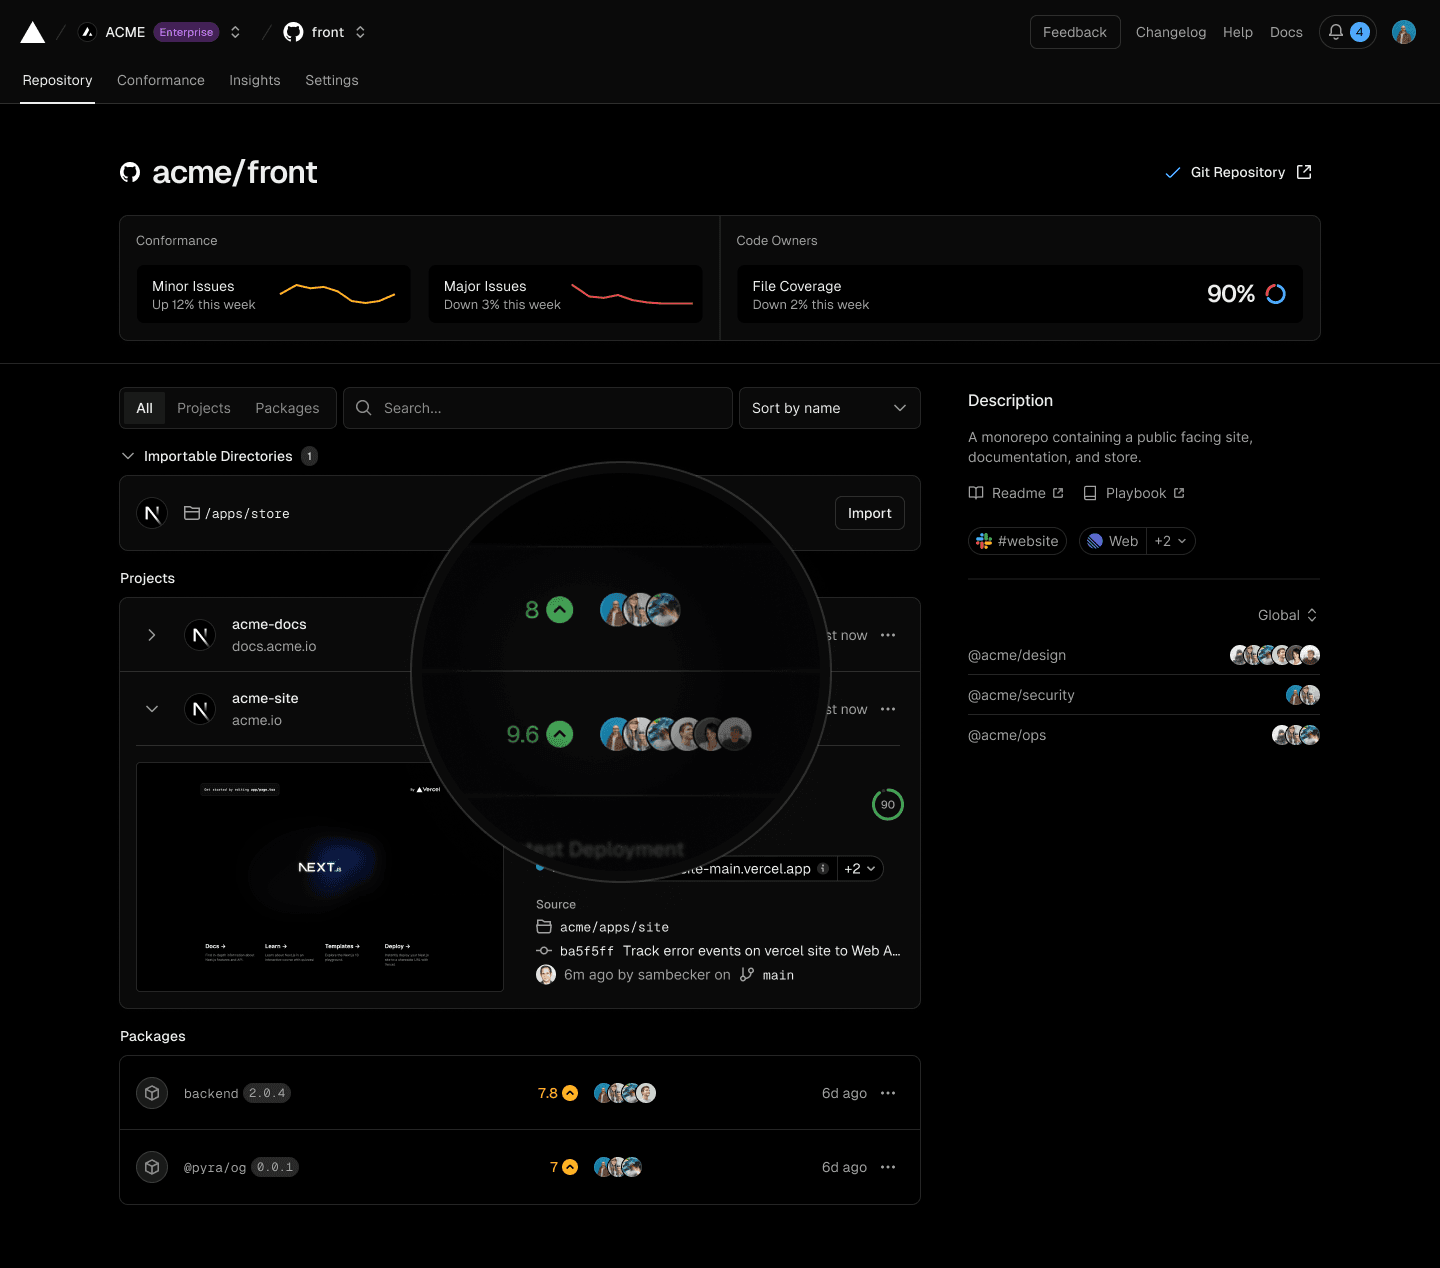This screenshot has height=1268, width=1440.
Task: Switch to the Conformance tab
Action: coord(161,80)
